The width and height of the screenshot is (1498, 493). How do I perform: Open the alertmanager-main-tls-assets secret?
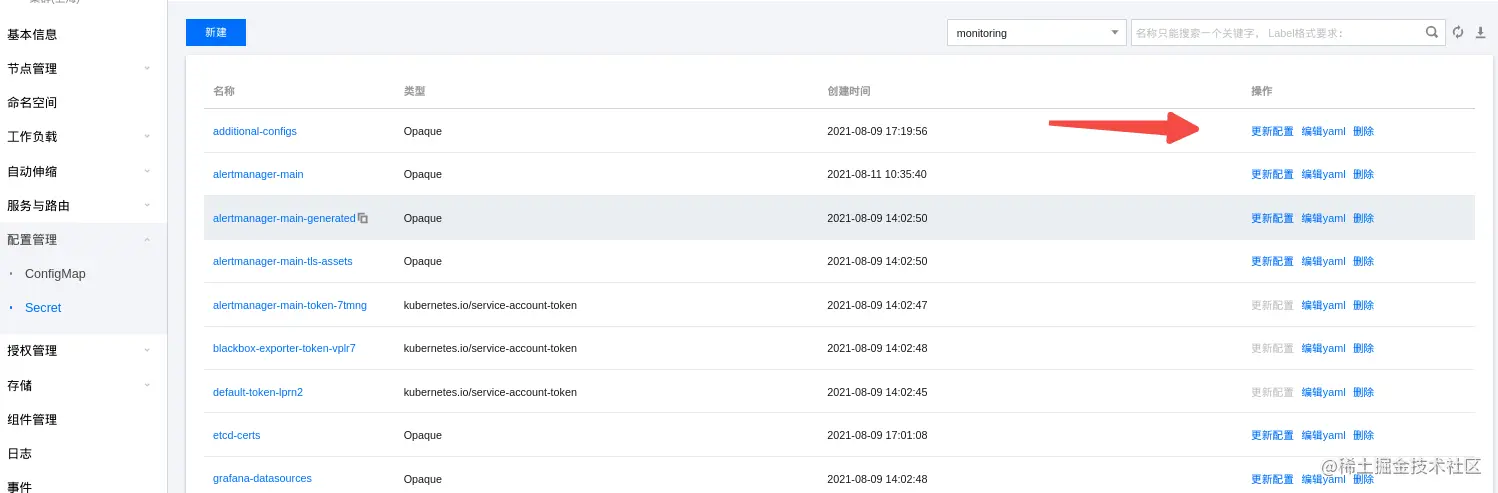(283, 261)
